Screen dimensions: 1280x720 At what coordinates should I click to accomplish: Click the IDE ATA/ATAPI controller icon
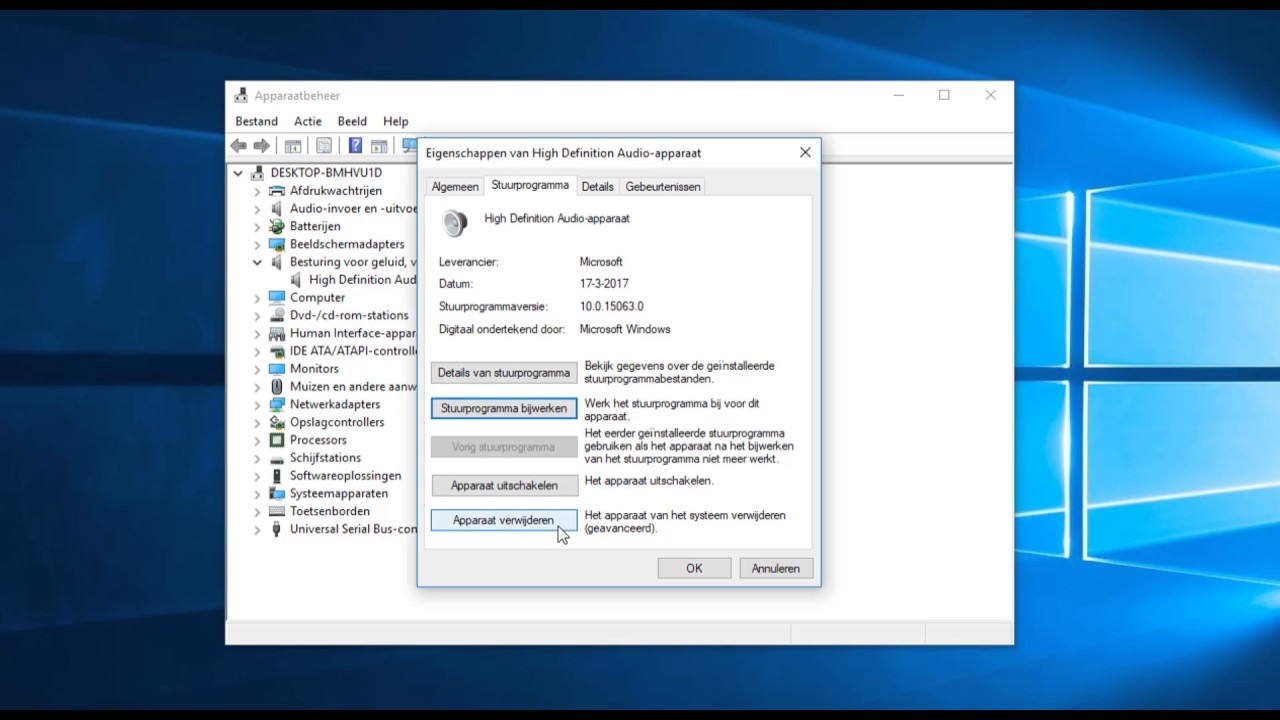tap(277, 351)
